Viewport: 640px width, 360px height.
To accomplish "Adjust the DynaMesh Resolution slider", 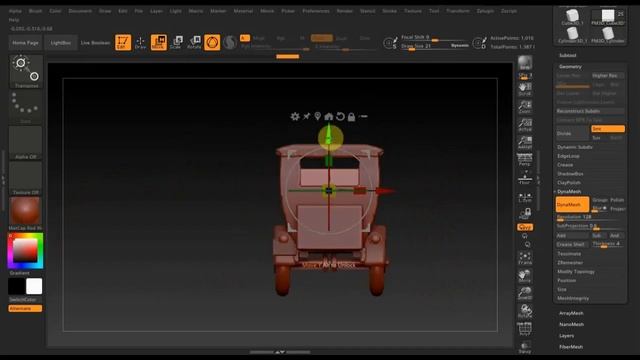I will 590,217.
